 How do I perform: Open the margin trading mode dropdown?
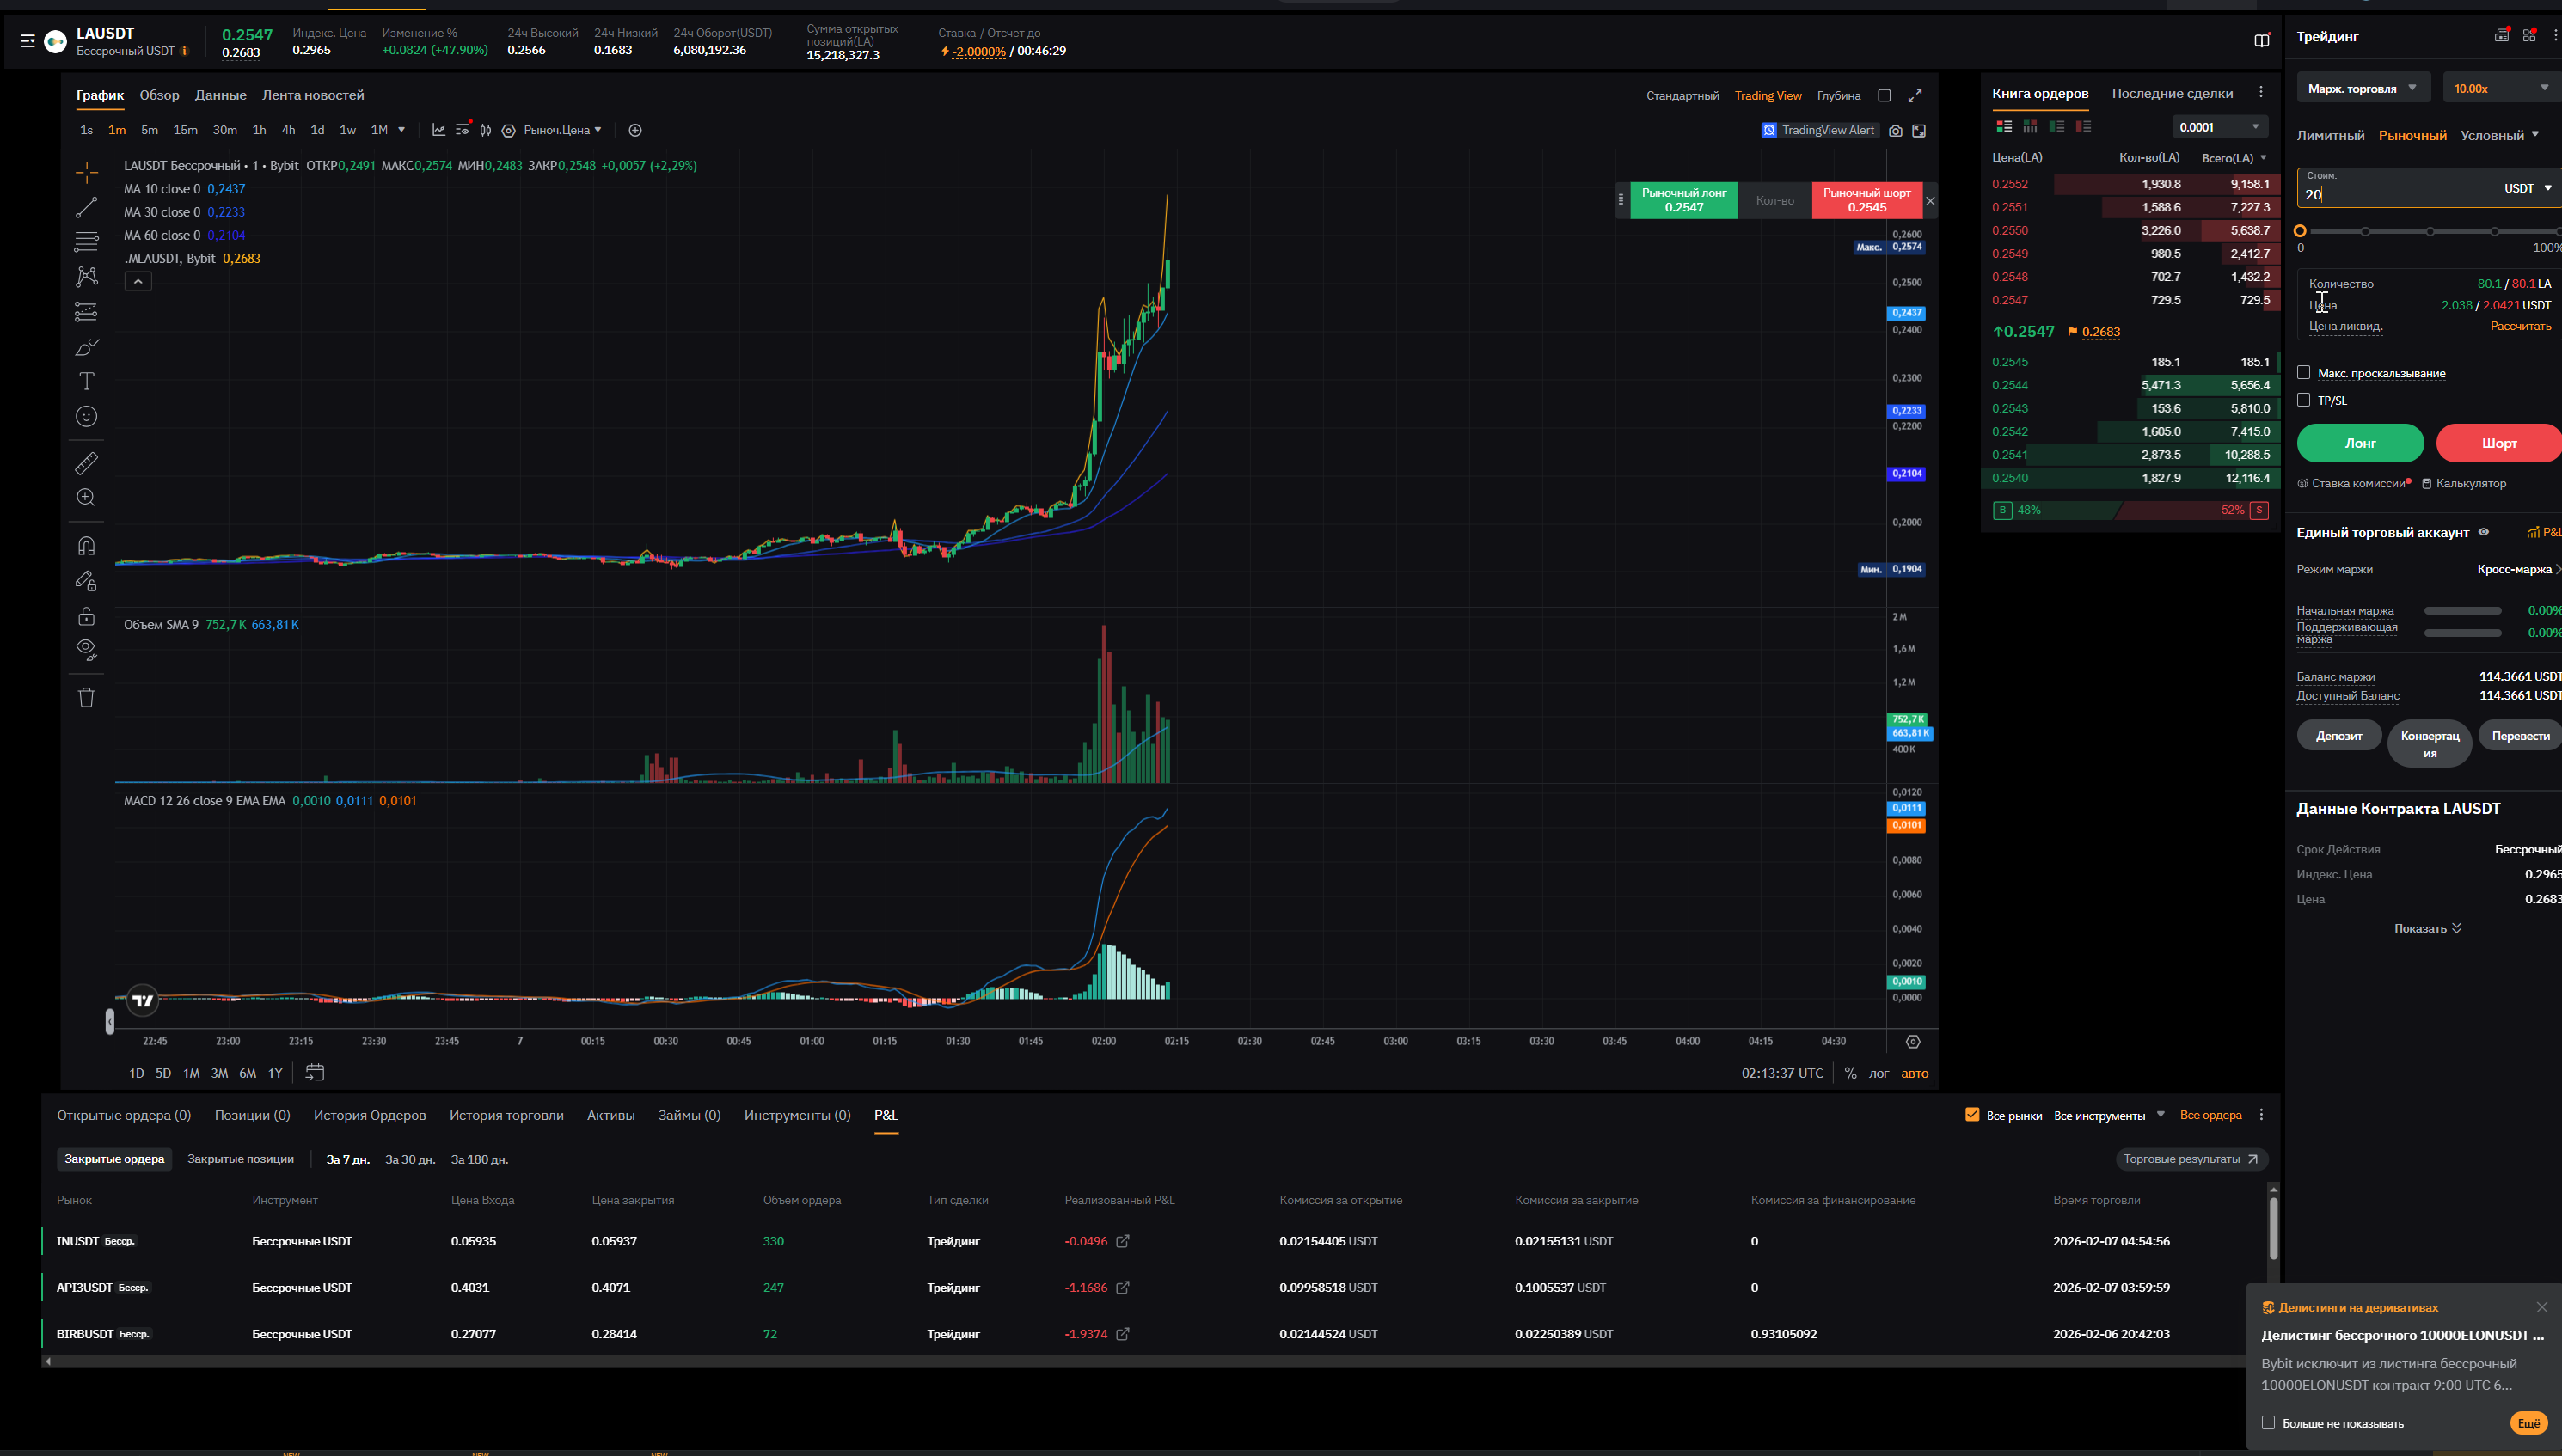tap(2361, 88)
